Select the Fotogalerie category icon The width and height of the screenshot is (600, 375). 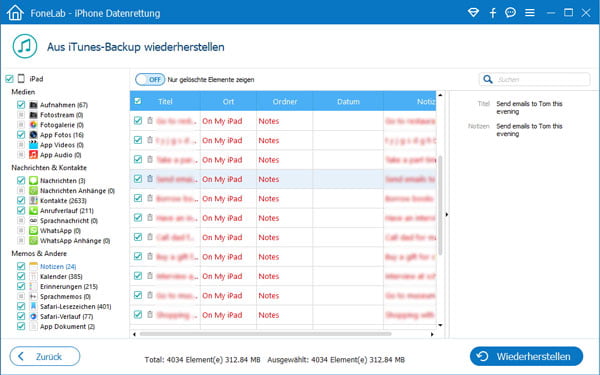[x=33, y=125]
